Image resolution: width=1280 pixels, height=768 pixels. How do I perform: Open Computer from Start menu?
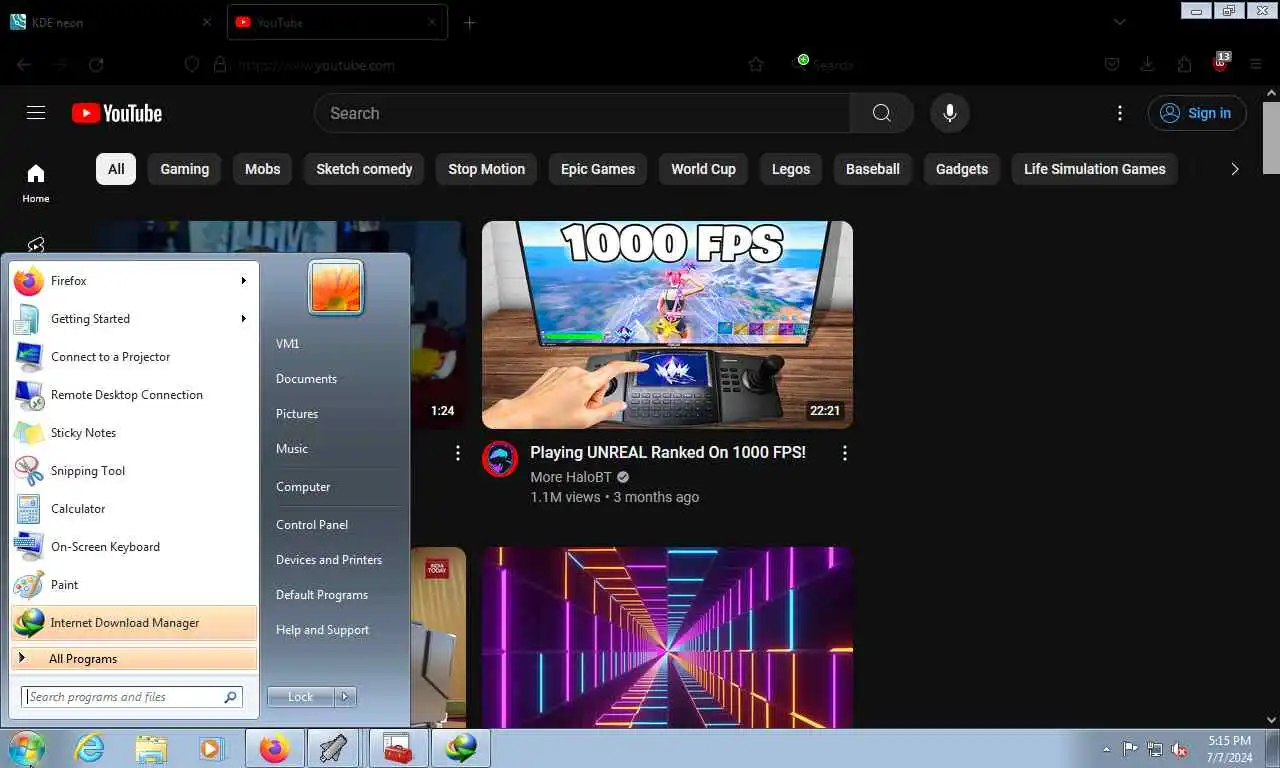[x=303, y=487]
